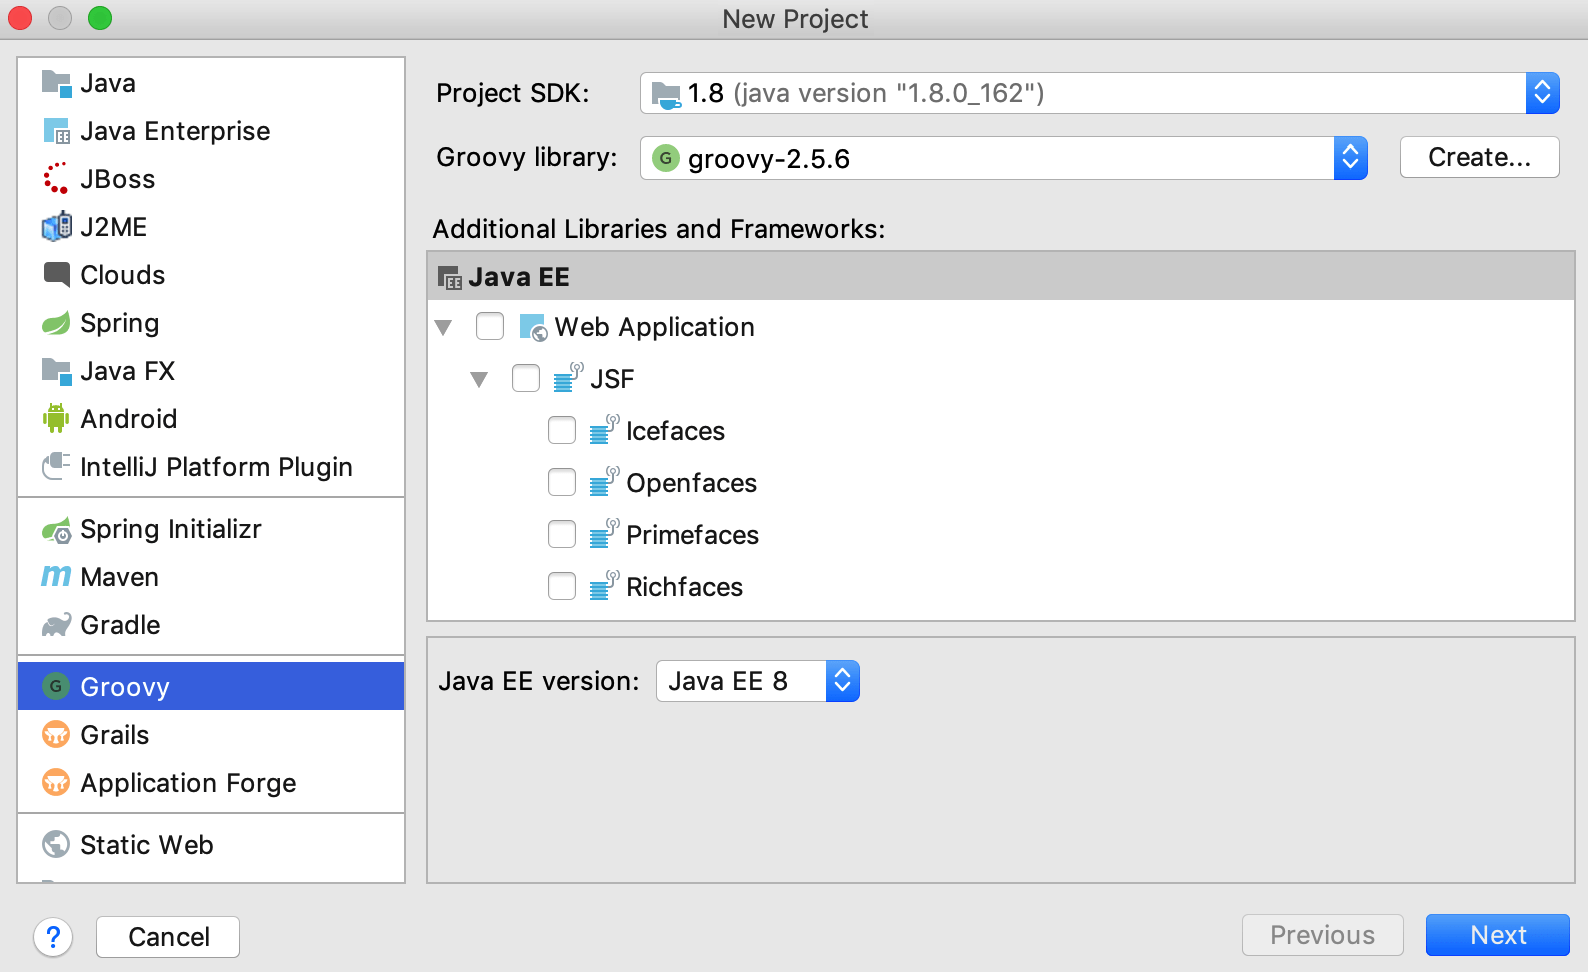This screenshot has width=1588, height=972.
Task: Open the Groovy library dropdown
Action: 1351,158
